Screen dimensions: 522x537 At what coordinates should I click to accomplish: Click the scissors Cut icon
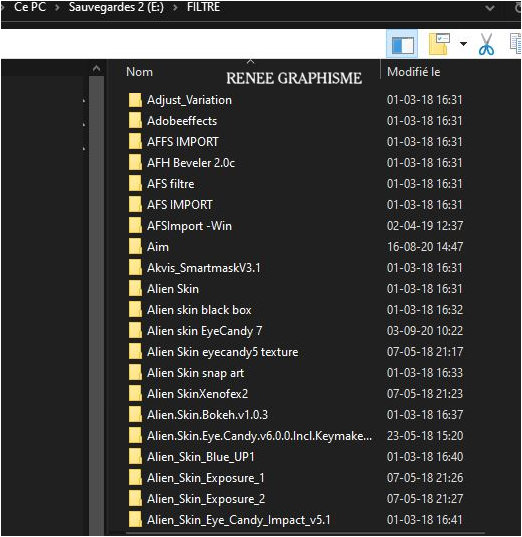(486, 44)
